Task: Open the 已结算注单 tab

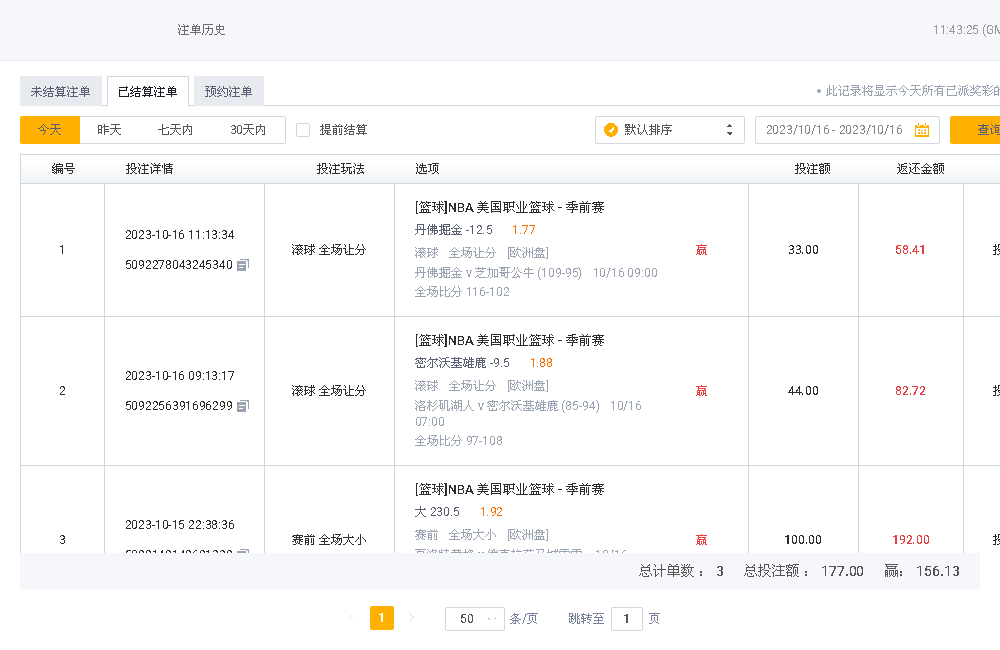Action: [x=147, y=92]
